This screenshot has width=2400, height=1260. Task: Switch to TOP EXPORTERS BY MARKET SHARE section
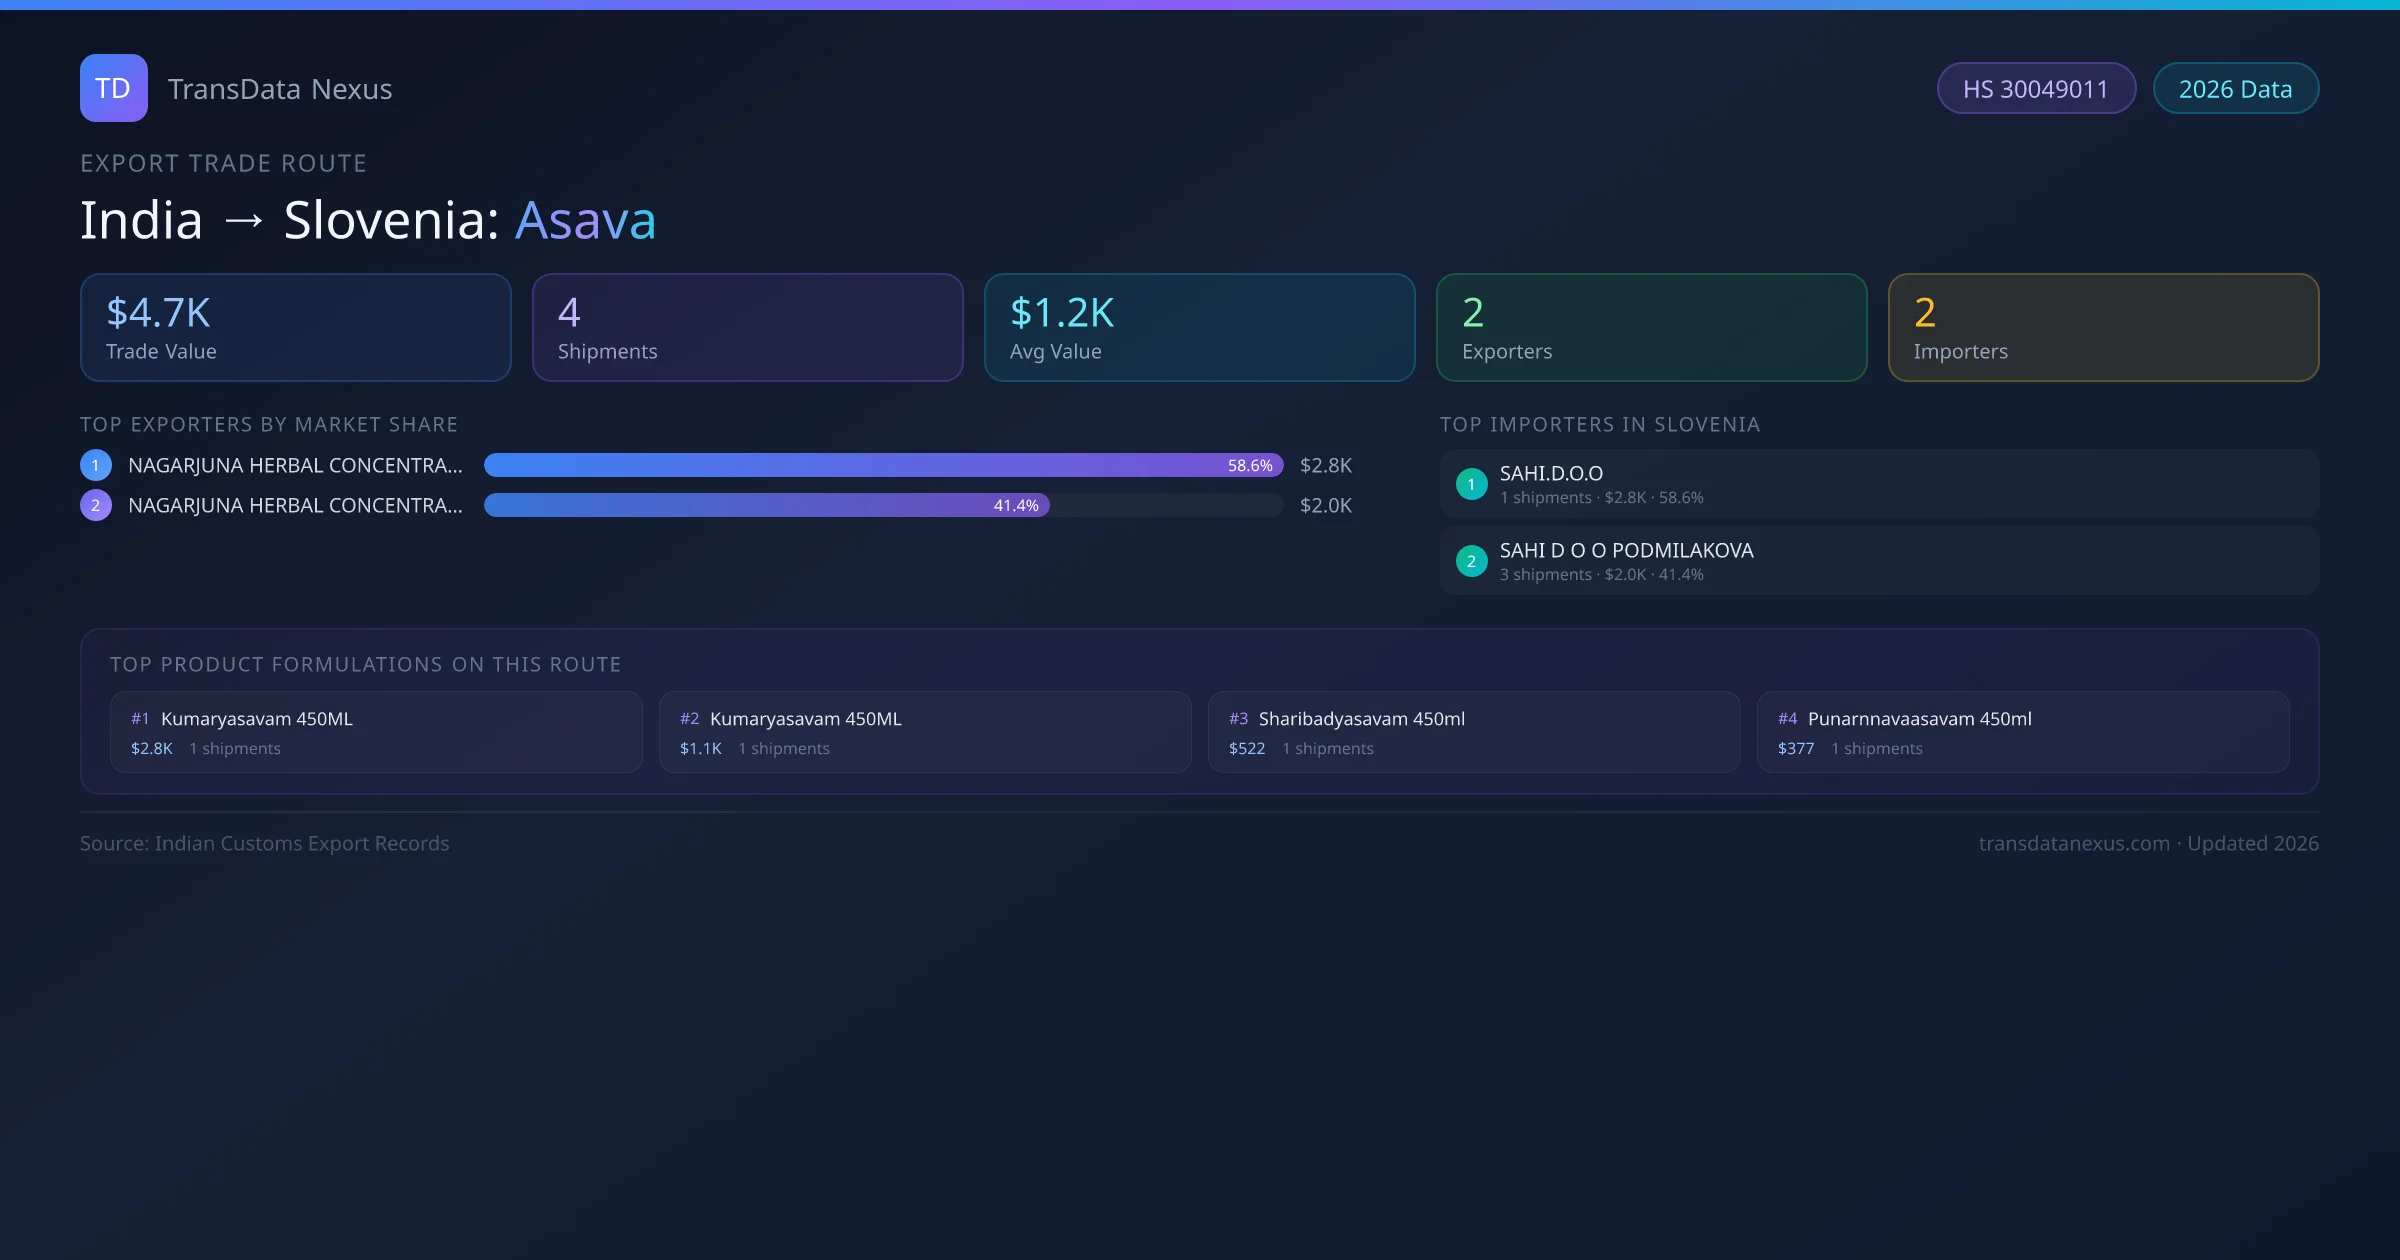pos(269,424)
